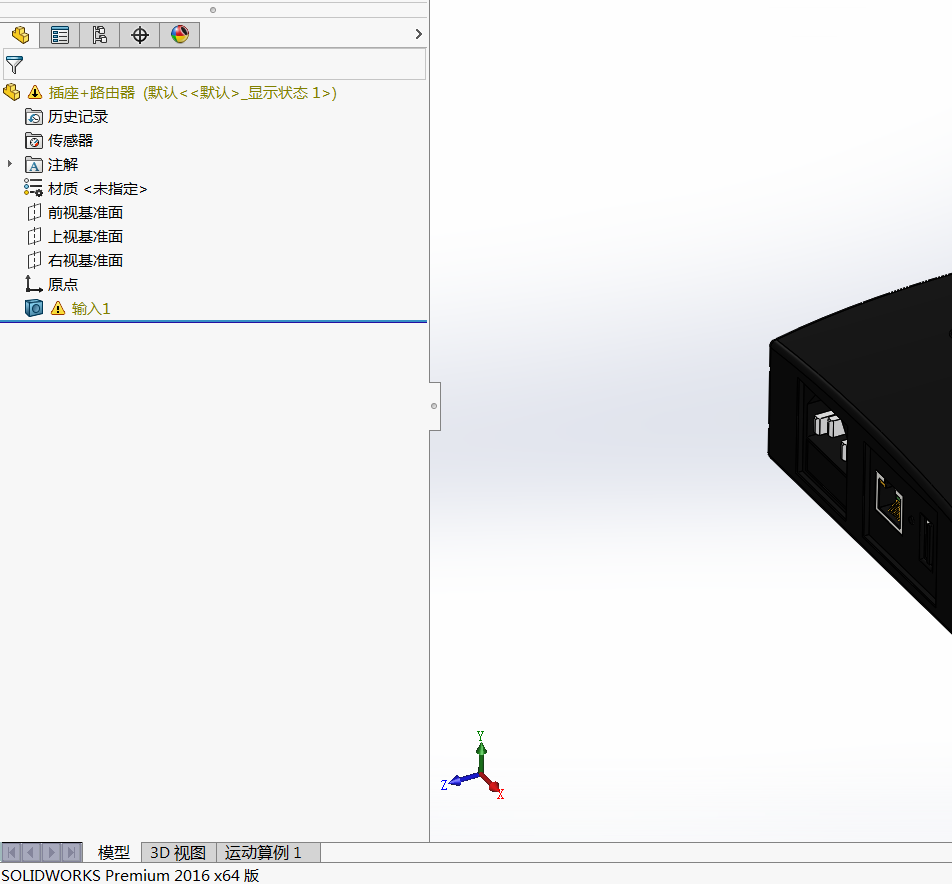Image resolution: width=952 pixels, height=884 pixels.
Task: Select the 历史记录 history folder
Action: (x=77, y=117)
